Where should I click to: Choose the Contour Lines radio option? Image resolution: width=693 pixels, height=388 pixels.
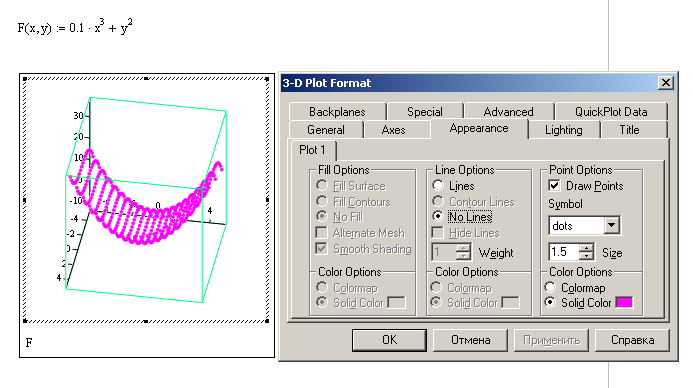pos(438,202)
